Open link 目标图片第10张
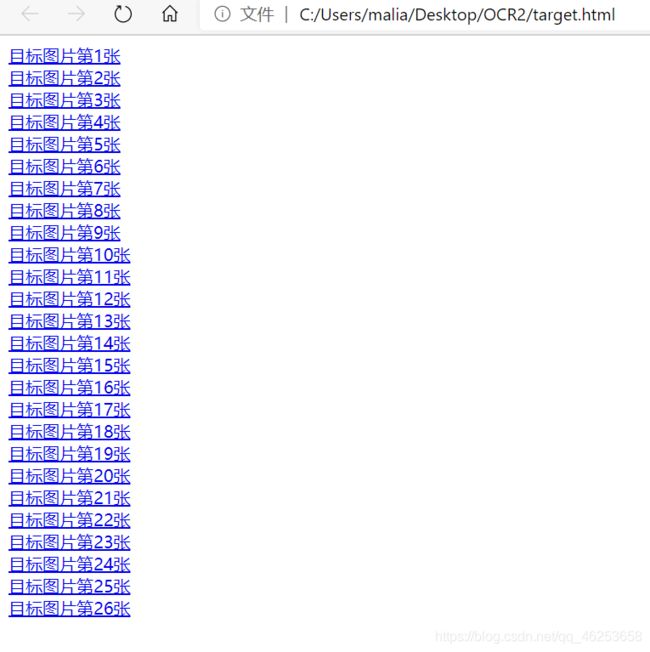 pyautogui.click(x=69, y=255)
